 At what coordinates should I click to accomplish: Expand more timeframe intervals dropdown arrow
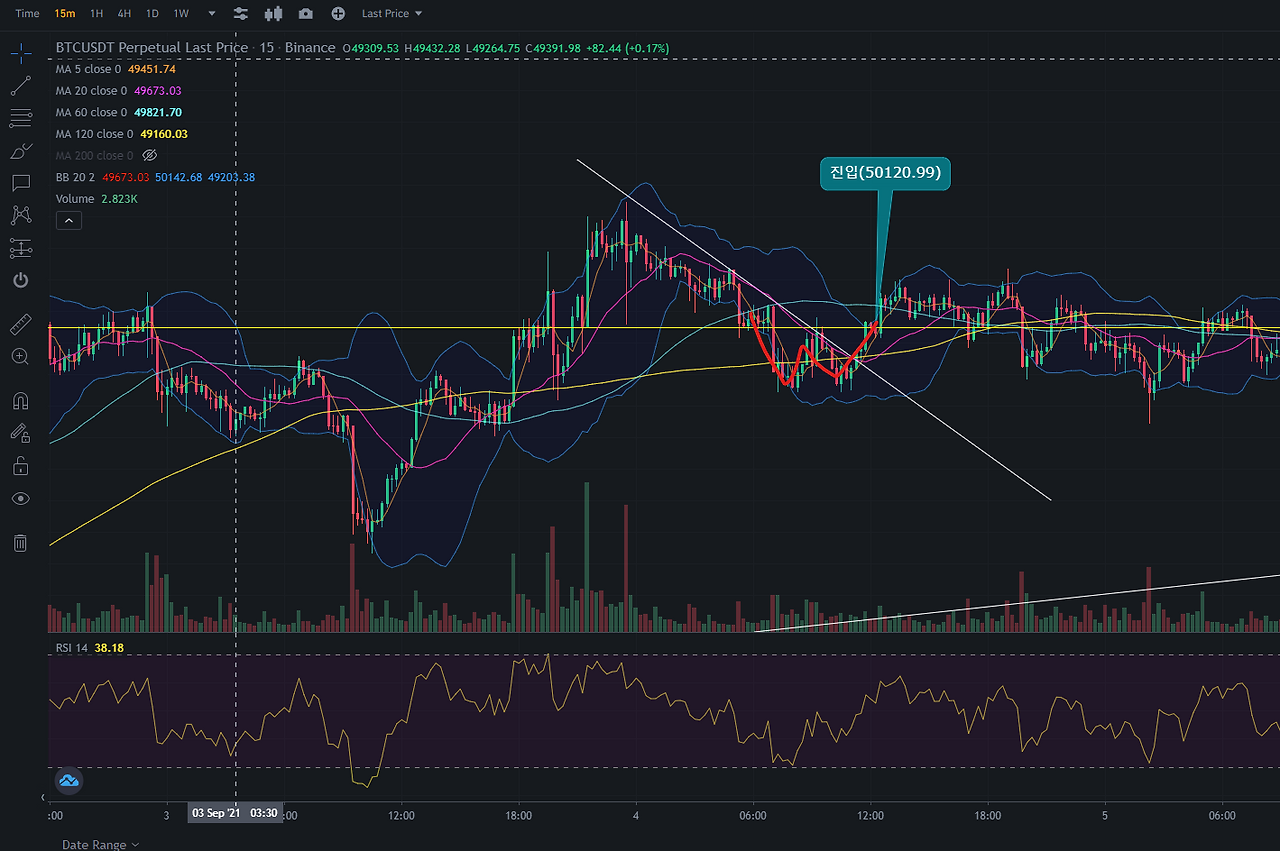point(211,14)
